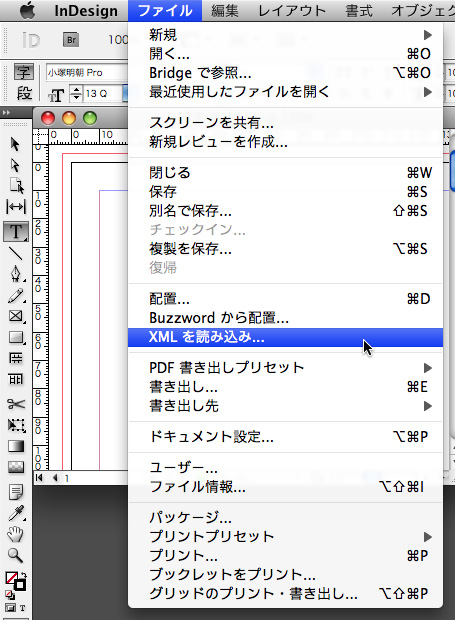Select the Selection tool arrow
Screen dimensions: 455x620
15,144
